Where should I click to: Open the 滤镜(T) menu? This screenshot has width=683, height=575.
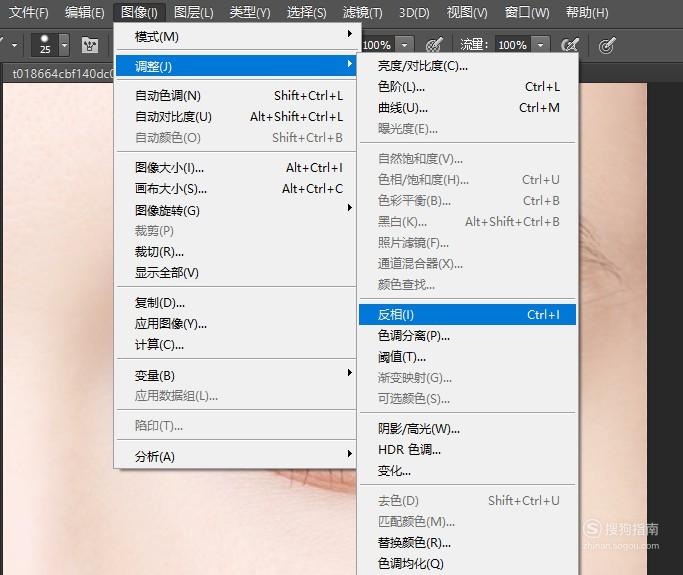coord(362,12)
